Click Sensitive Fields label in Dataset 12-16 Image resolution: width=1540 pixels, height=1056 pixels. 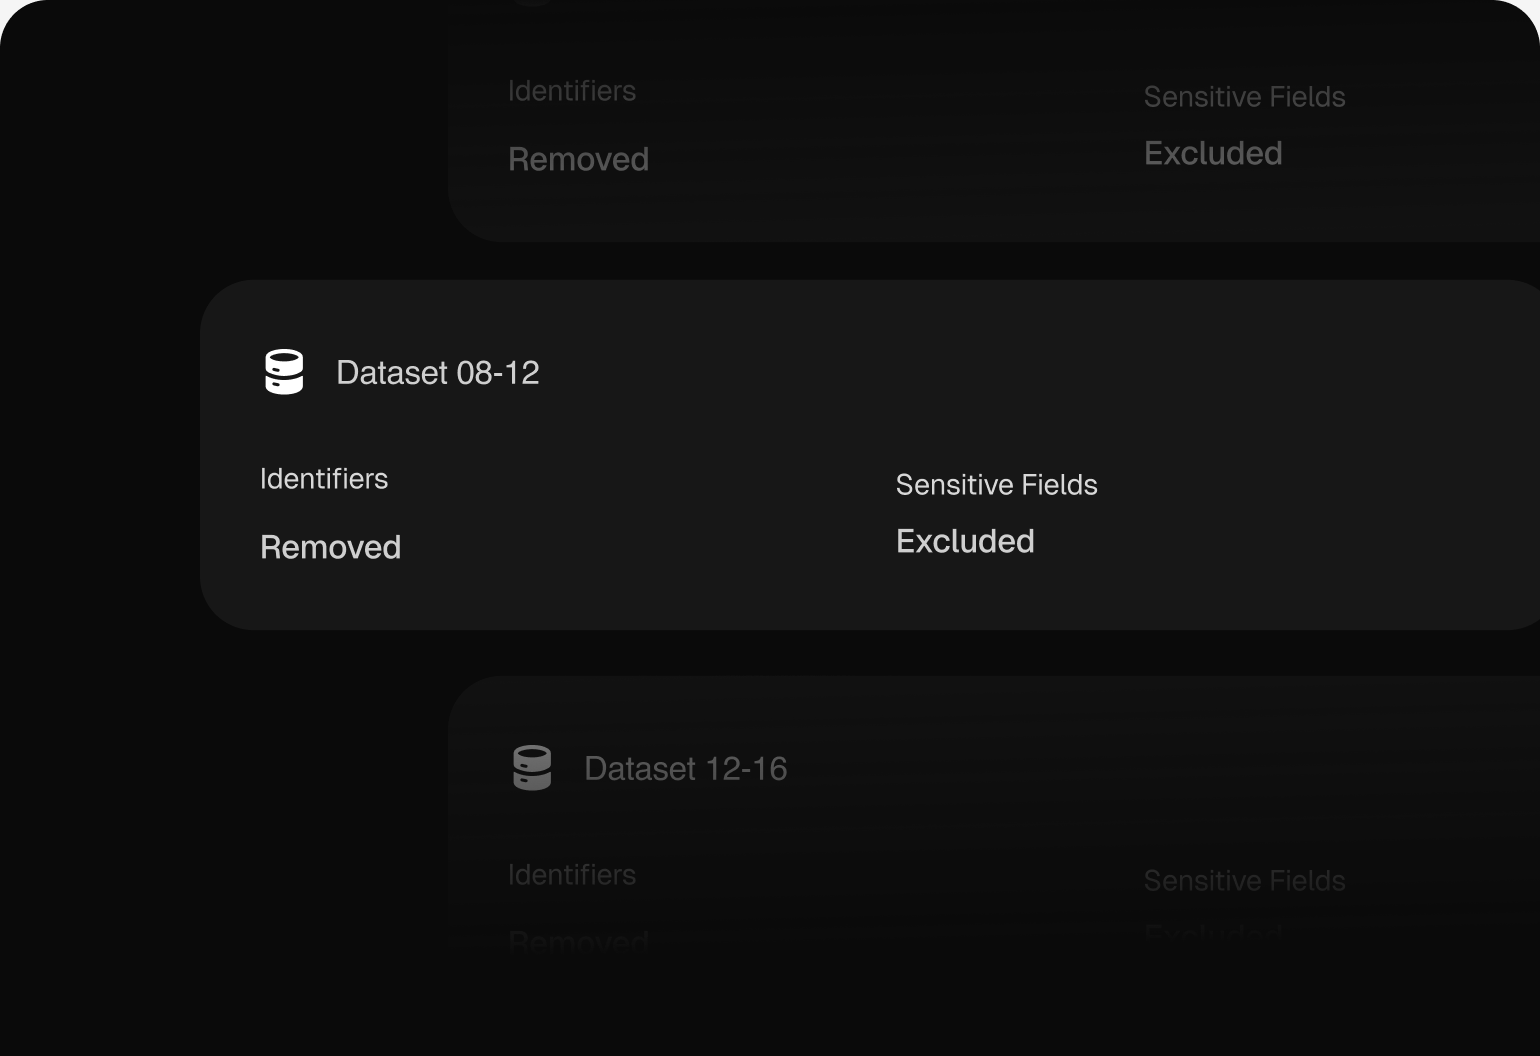[1245, 881]
